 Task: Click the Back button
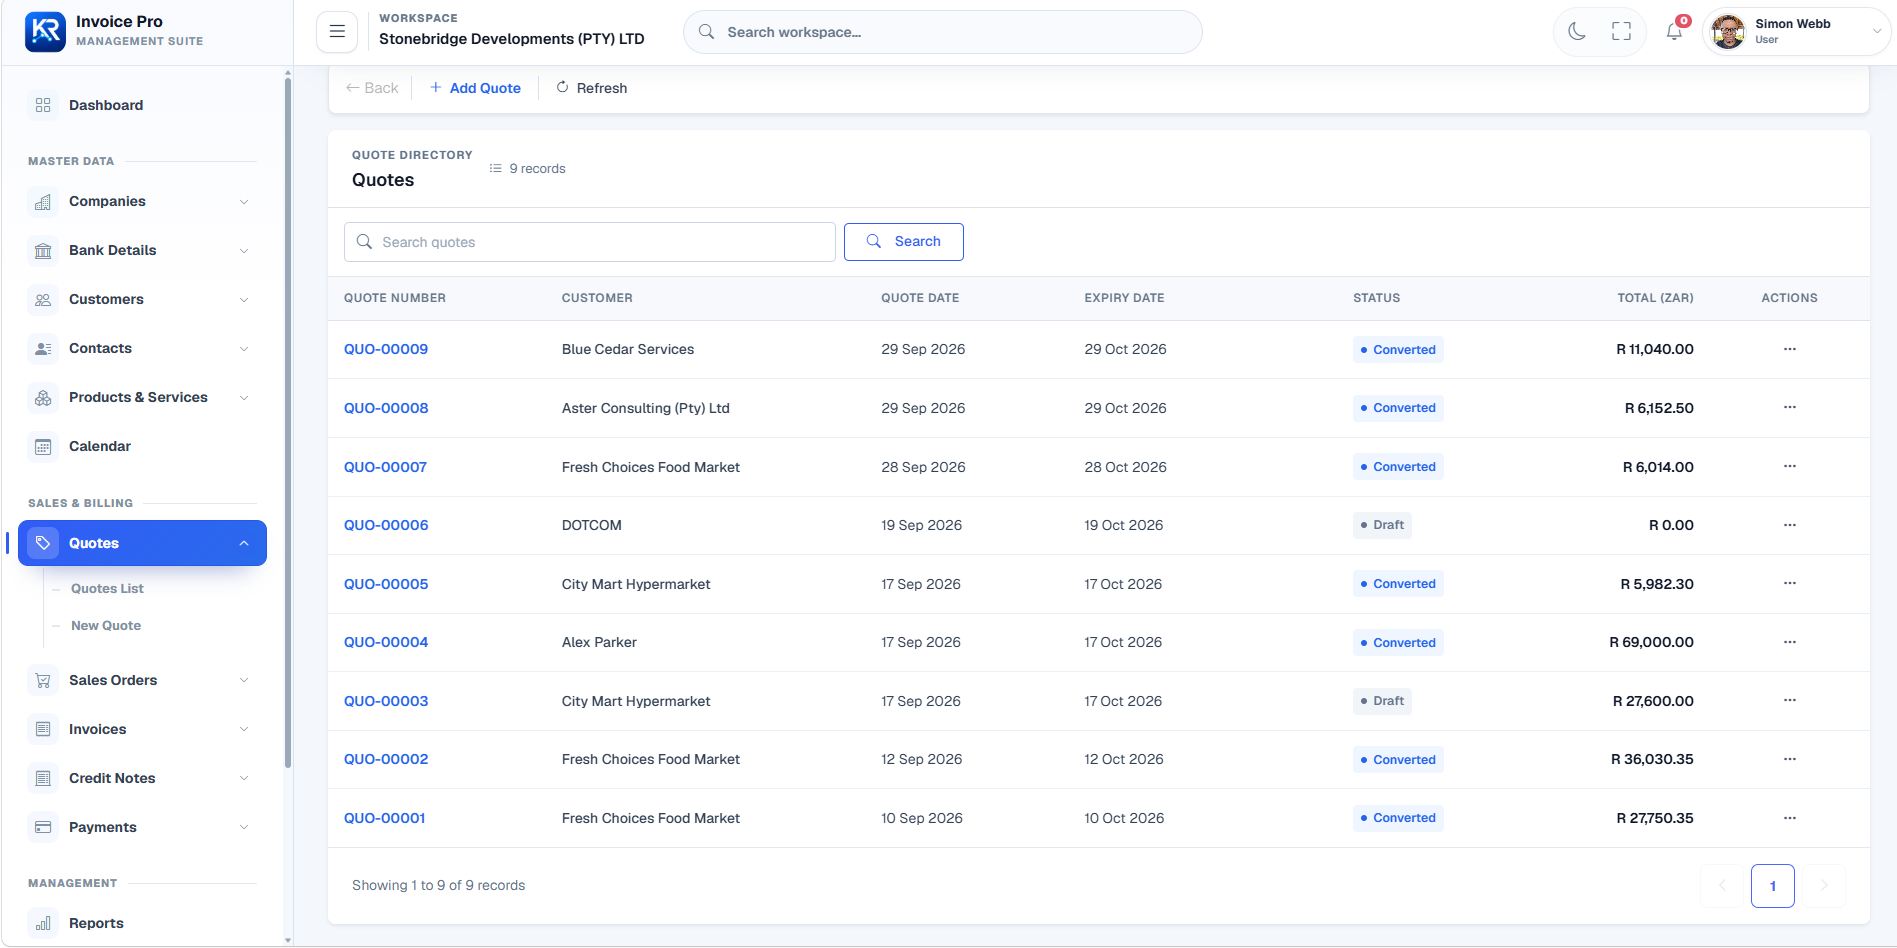point(372,88)
